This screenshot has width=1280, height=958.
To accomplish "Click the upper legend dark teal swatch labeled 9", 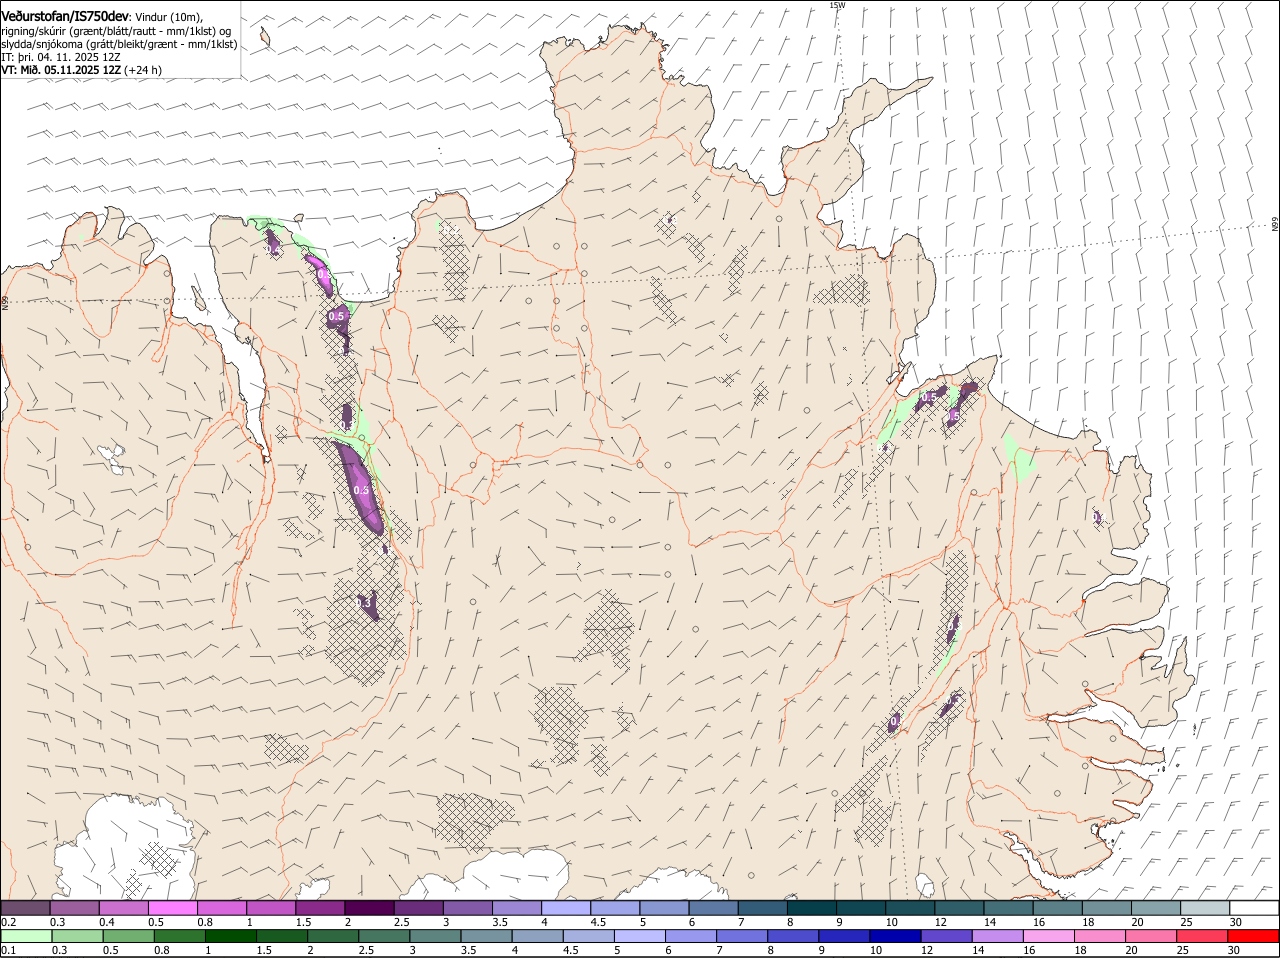I will [x=860, y=908].
